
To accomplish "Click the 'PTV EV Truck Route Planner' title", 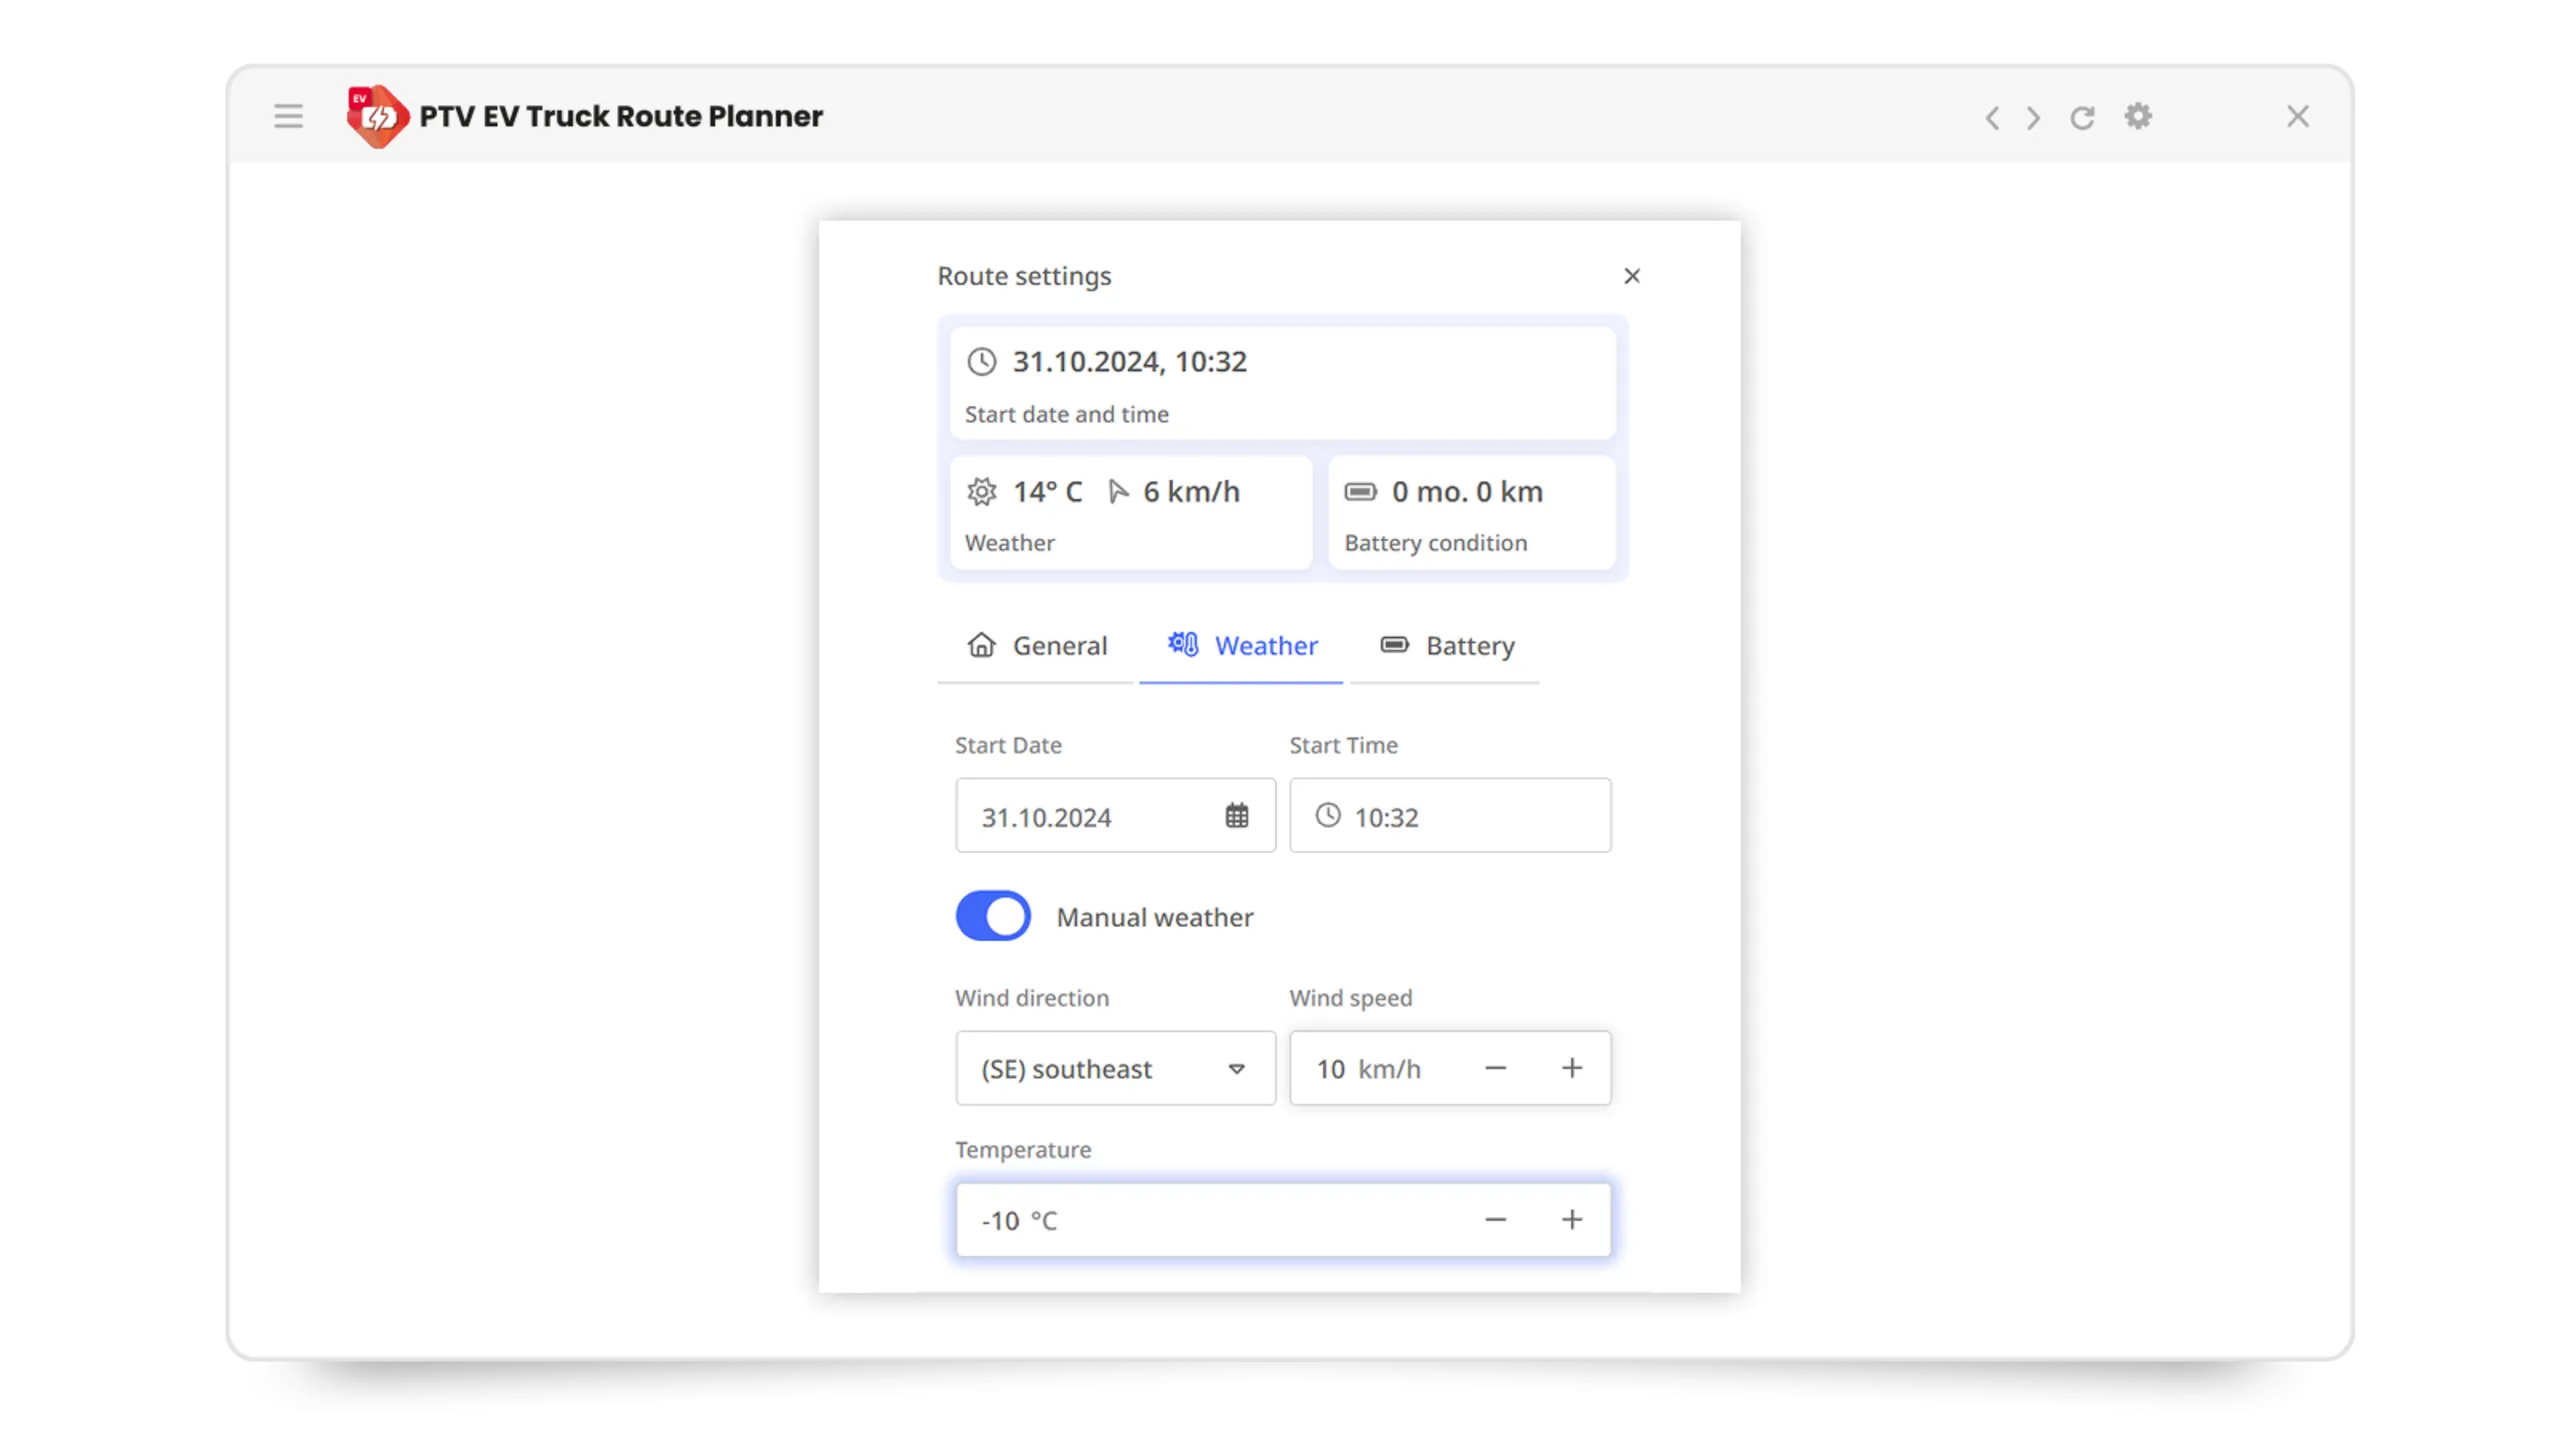I will tap(621, 117).
